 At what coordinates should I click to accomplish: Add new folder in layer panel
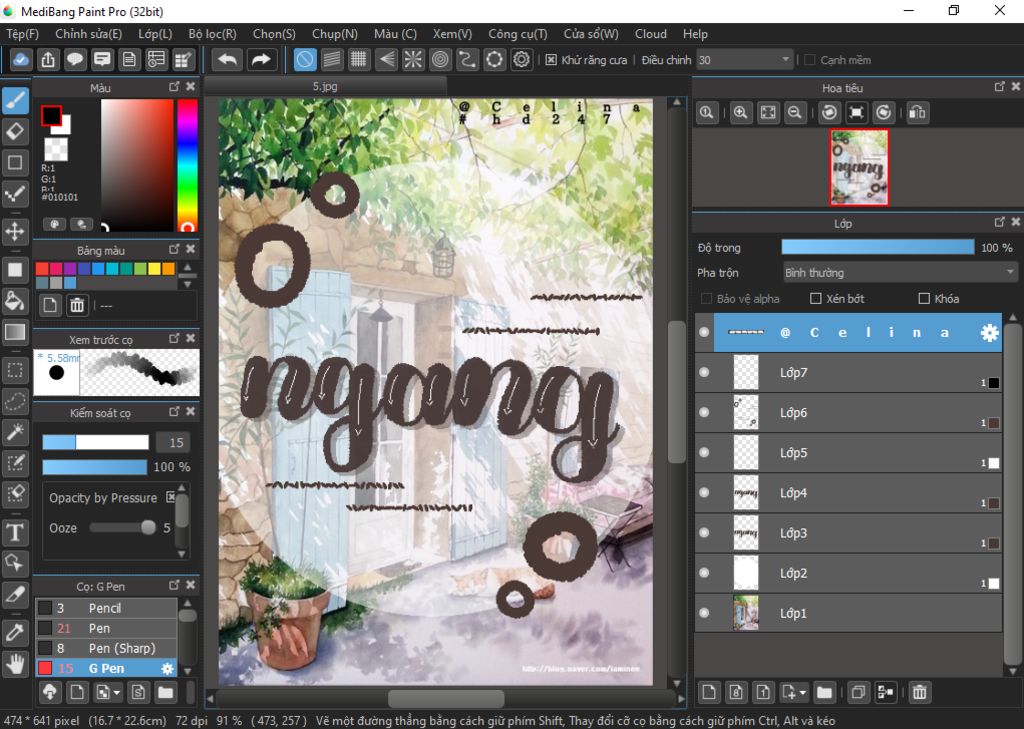pyautogui.click(x=824, y=692)
